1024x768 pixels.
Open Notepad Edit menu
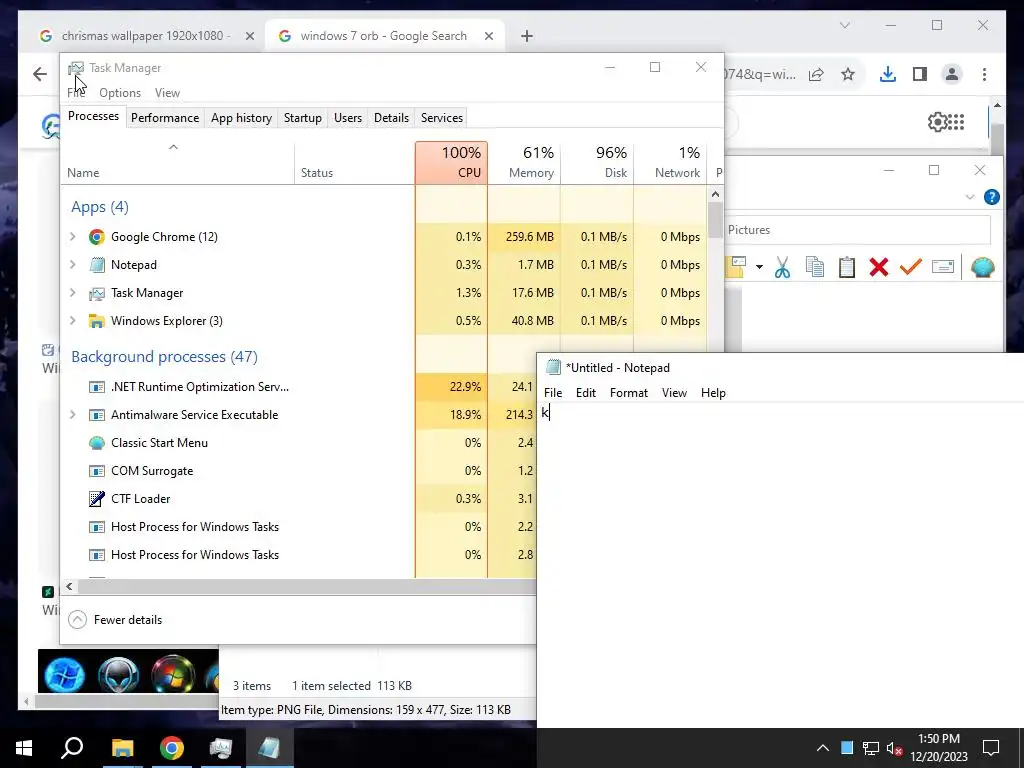point(585,392)
